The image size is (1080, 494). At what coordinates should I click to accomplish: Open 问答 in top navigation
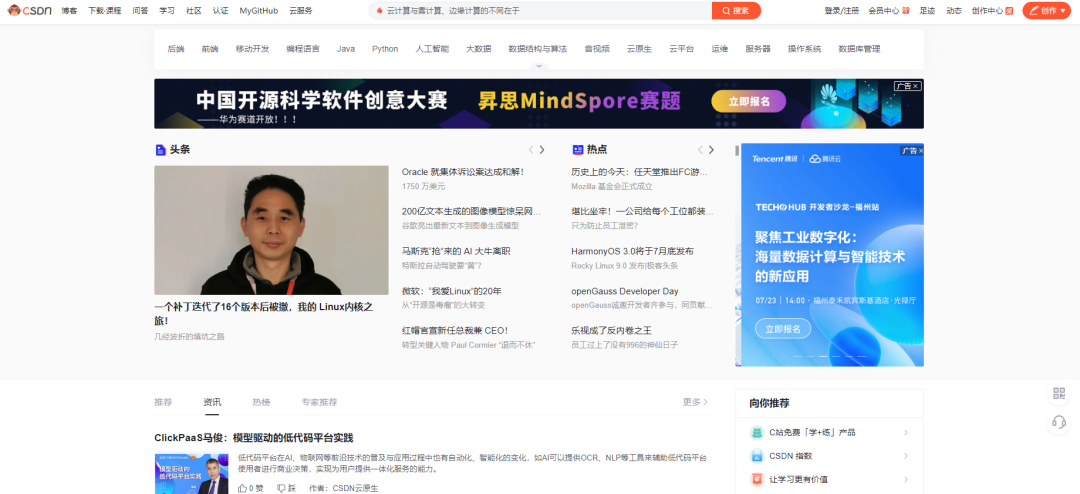click(x=141, y=10)
